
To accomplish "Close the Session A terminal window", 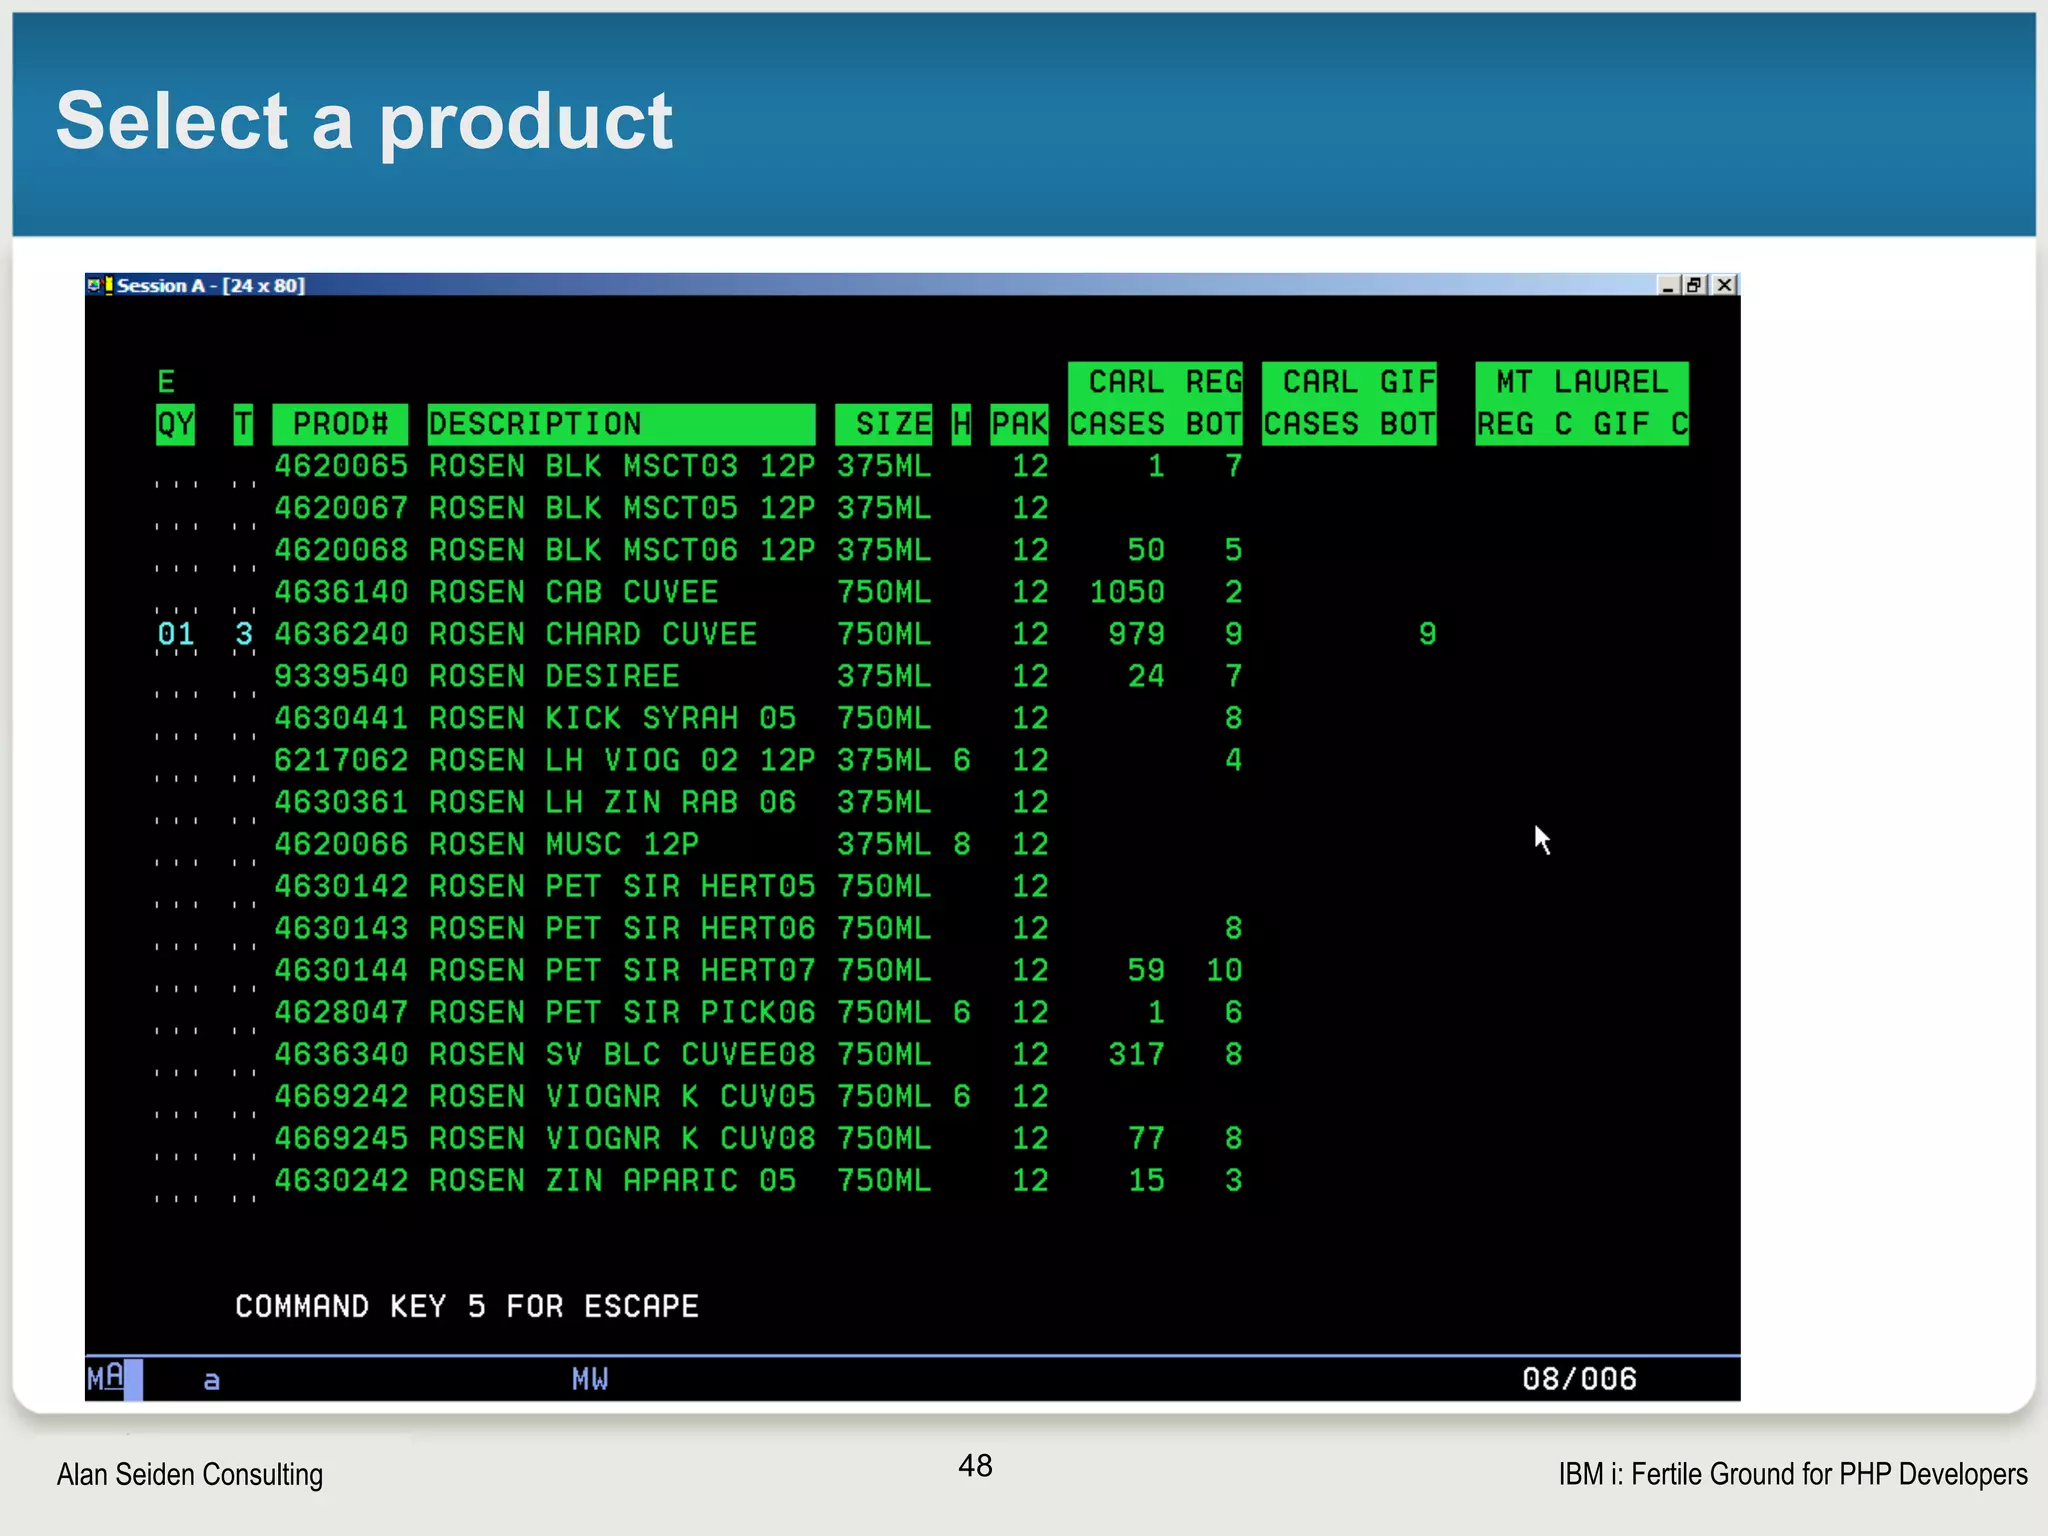I will (1725, 285).
